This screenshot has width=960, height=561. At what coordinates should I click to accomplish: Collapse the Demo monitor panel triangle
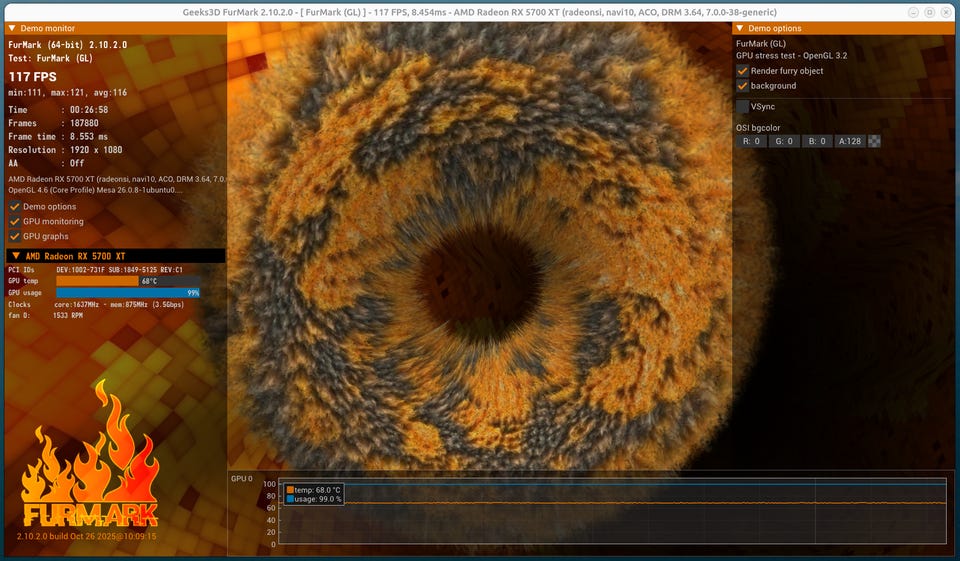coord(12,28)
